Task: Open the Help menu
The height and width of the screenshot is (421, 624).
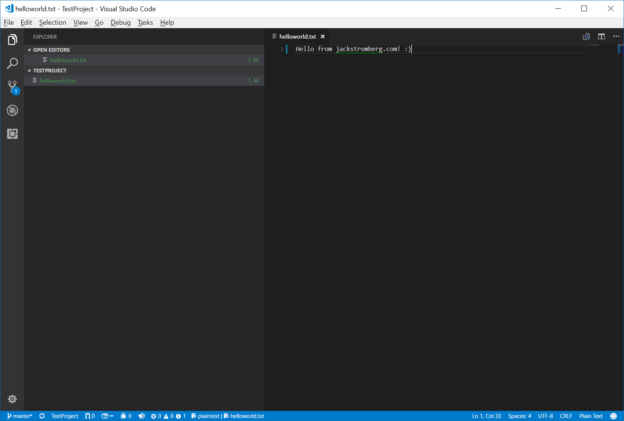Action: [167, 23]
